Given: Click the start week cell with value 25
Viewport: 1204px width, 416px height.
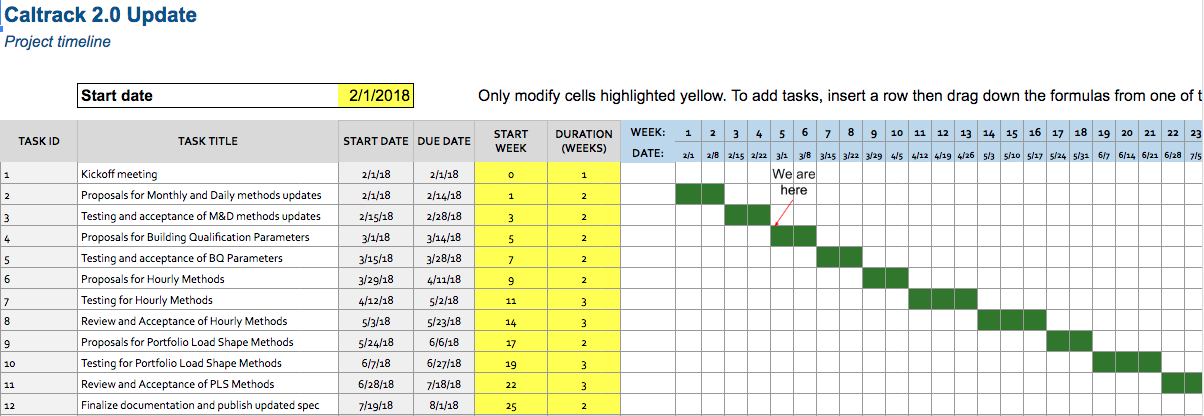Looking at the screenshot, I should [x=511, y=405].
